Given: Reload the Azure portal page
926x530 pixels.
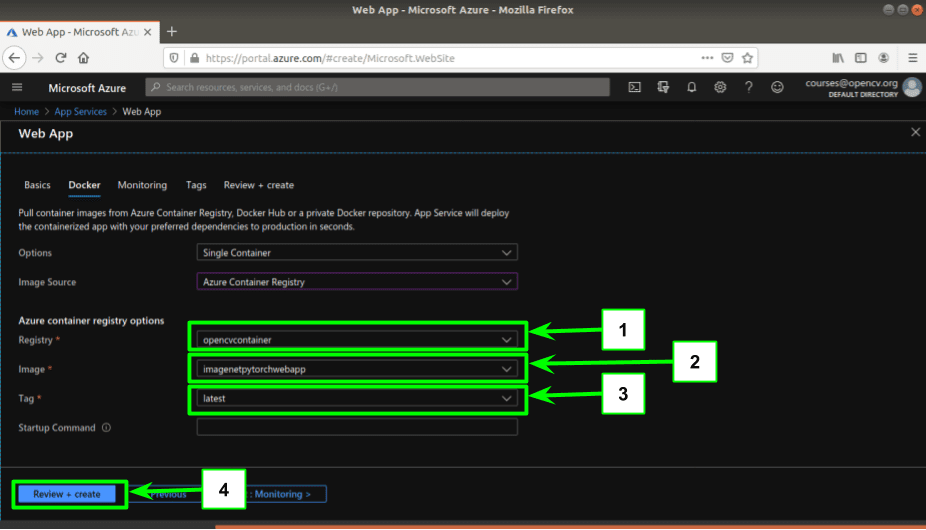Looking at the screenshot, I should coord(61,58).
